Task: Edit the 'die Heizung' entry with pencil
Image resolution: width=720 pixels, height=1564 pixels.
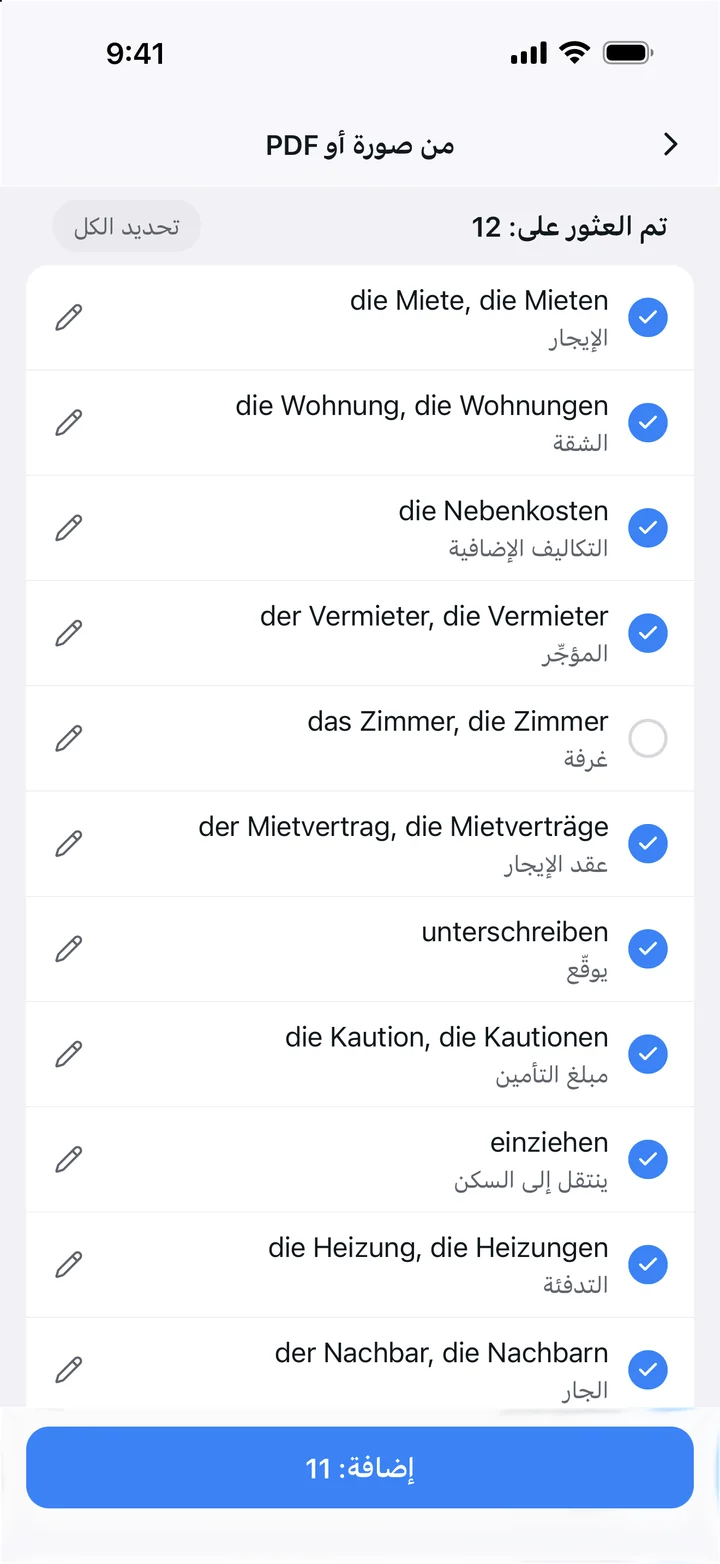Action: coord(68,1265)
